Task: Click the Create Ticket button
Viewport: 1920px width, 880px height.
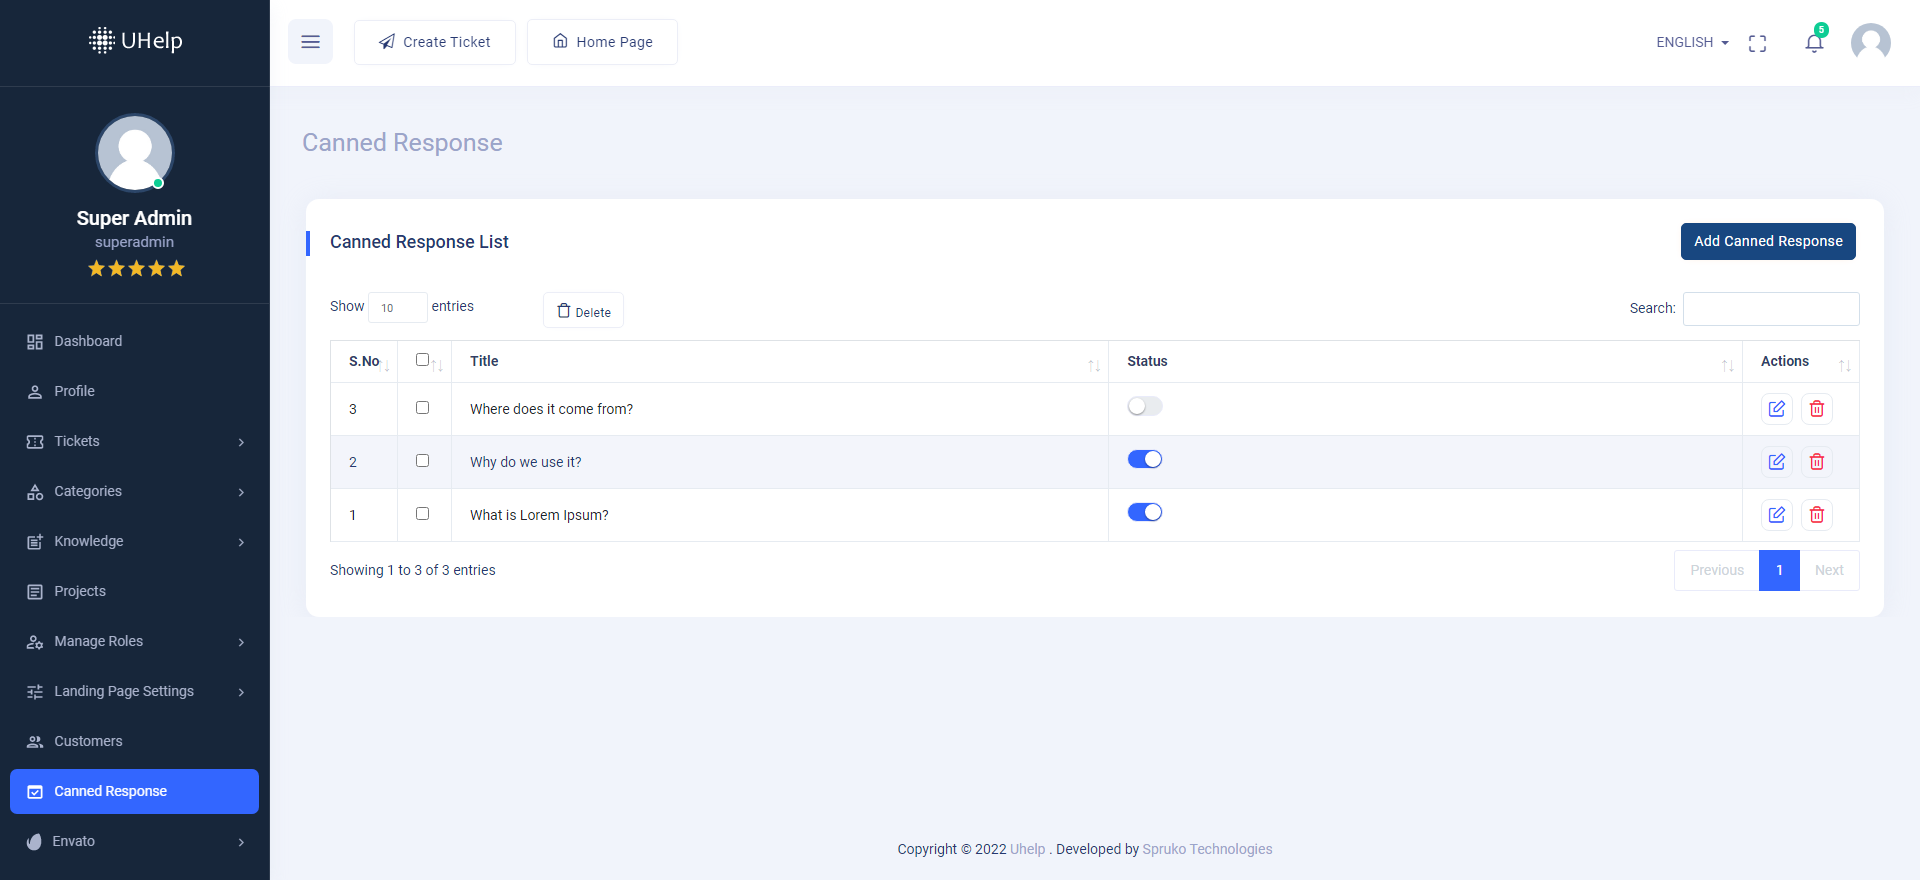Action: (x=435, y=42)
